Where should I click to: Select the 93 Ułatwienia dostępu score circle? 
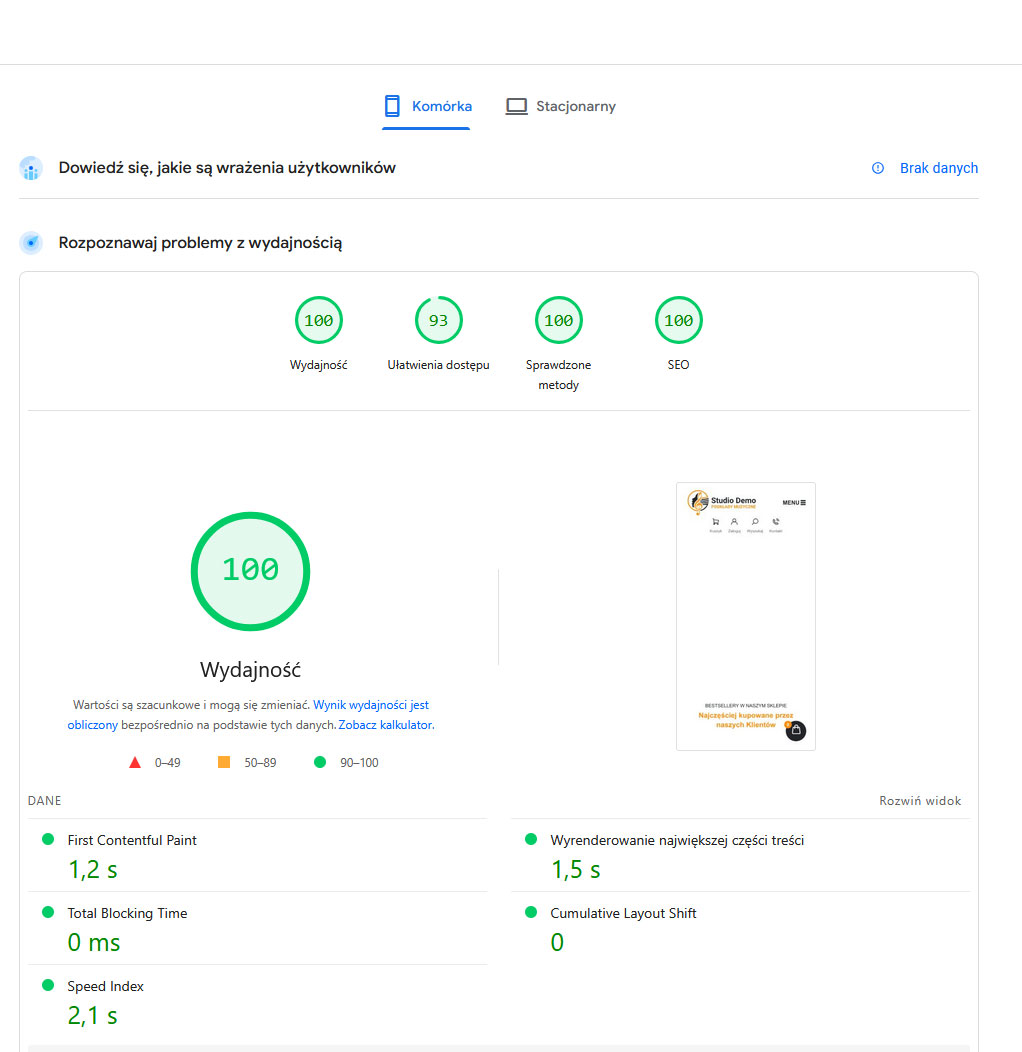click(x=438, y=320)
